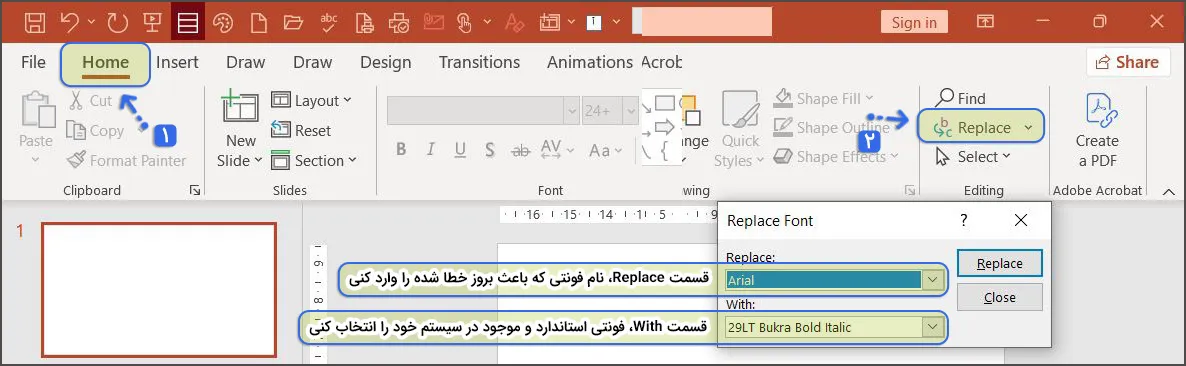Collapse the ribbon chevron
1186x366 pixels.
click(1168, 191)
